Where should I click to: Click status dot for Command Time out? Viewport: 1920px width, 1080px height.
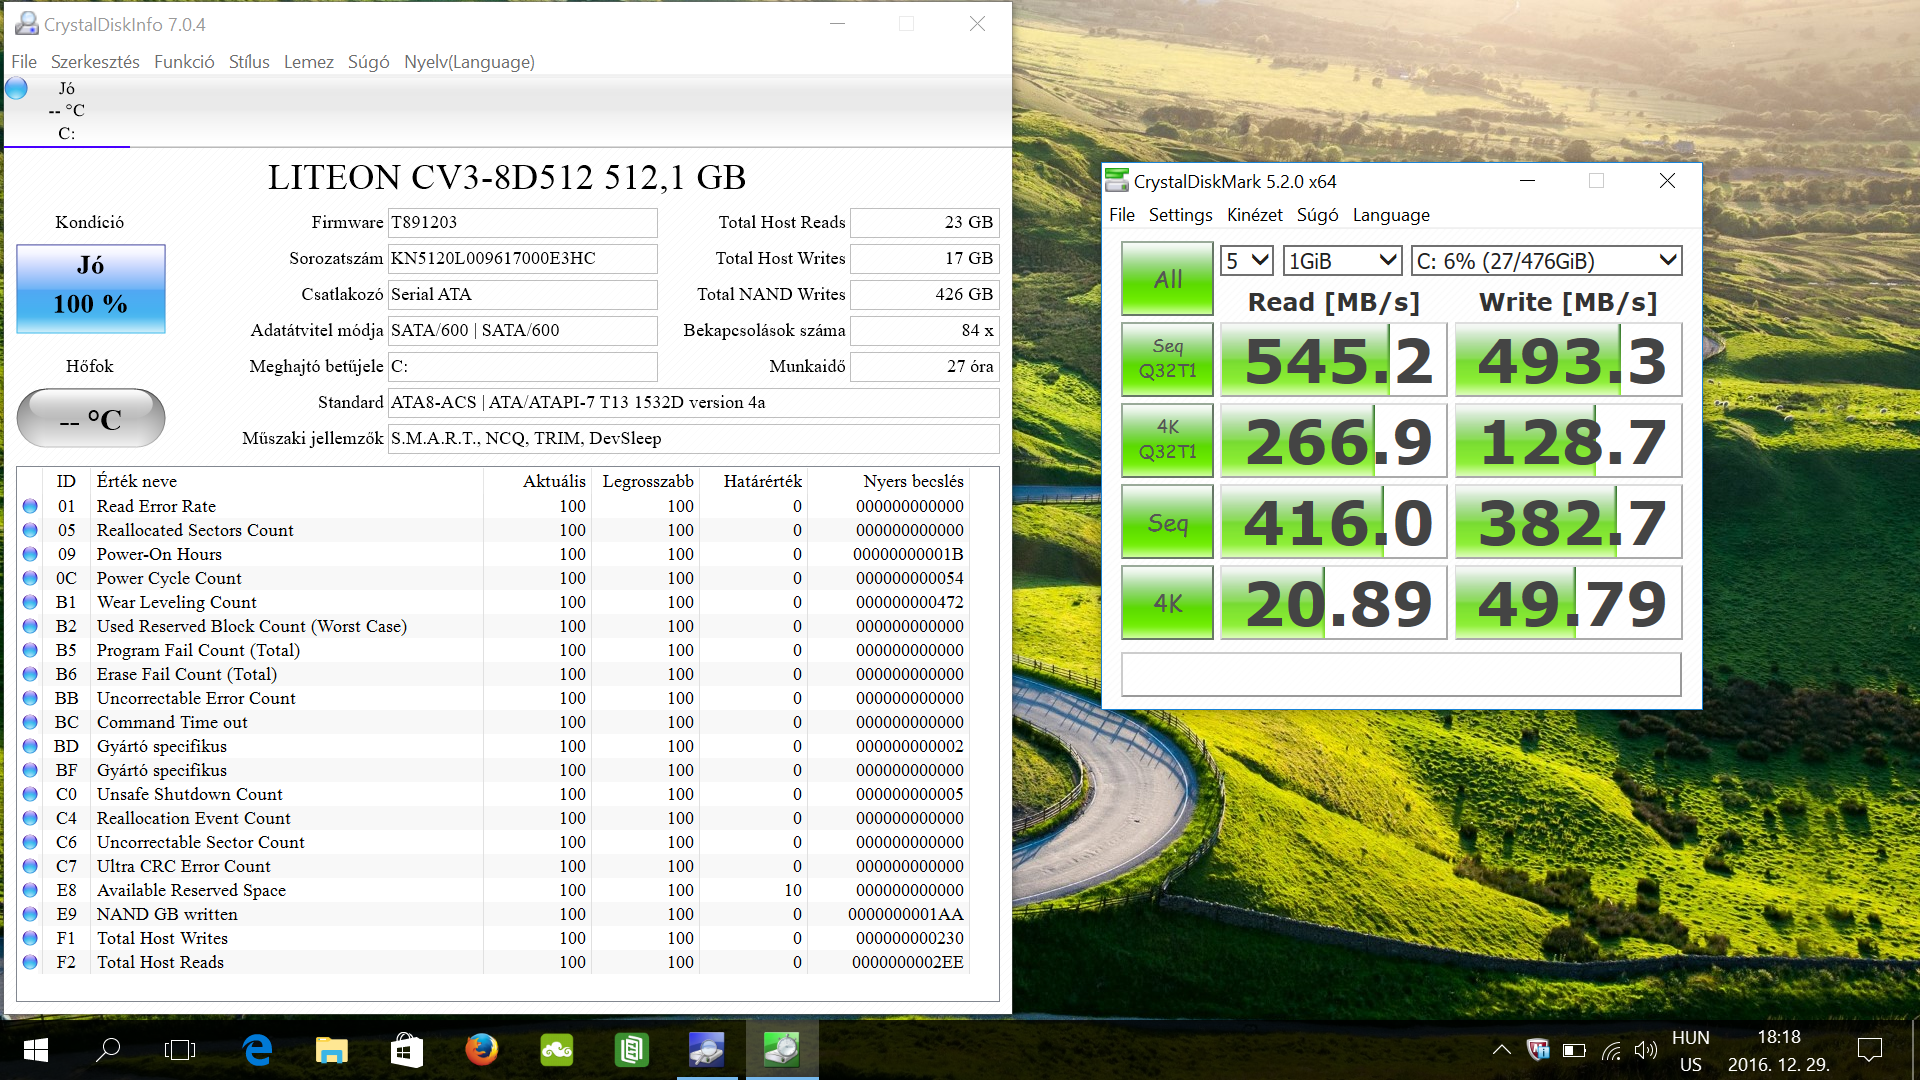pos(30,722)
